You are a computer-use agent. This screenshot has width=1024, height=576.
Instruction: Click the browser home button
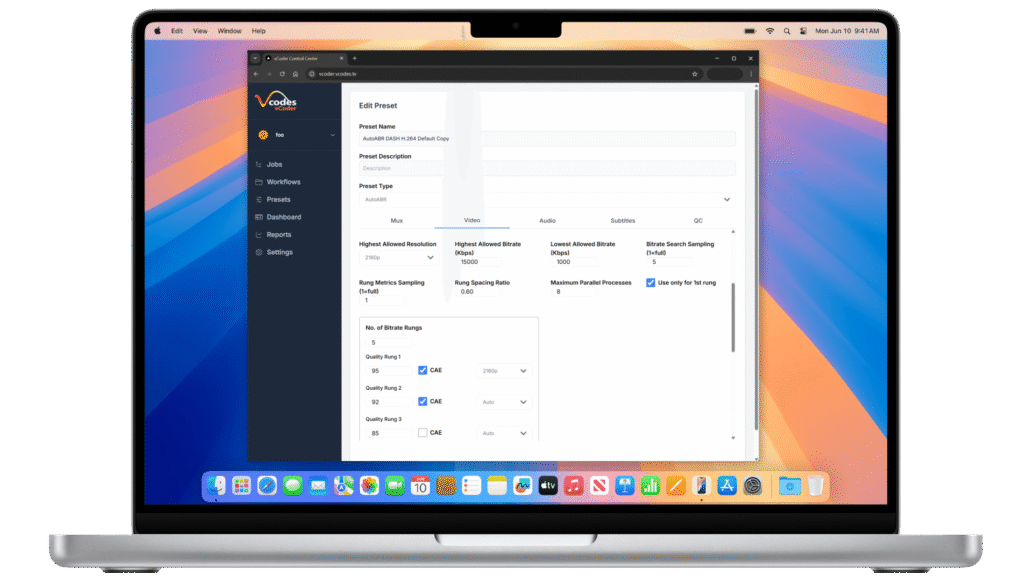(295, 74)
